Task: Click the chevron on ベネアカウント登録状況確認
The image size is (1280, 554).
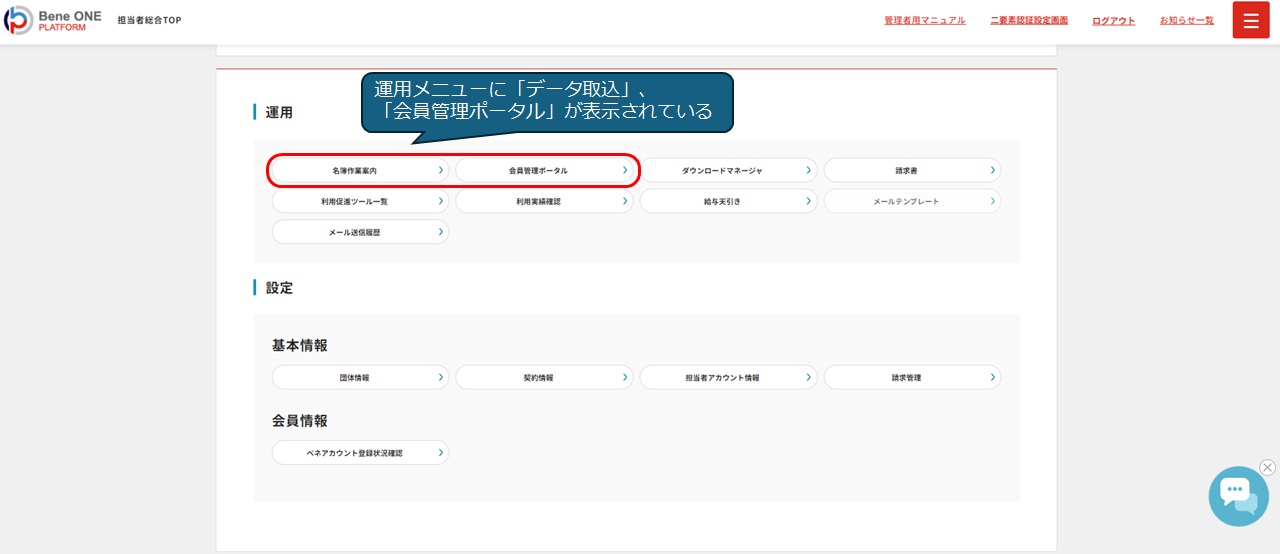Action: (440, 453)
